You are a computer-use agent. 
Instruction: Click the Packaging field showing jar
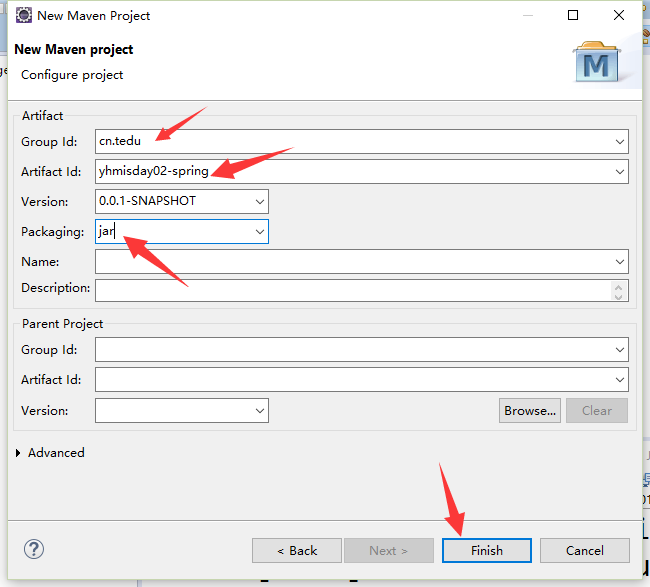coord(182,231)
